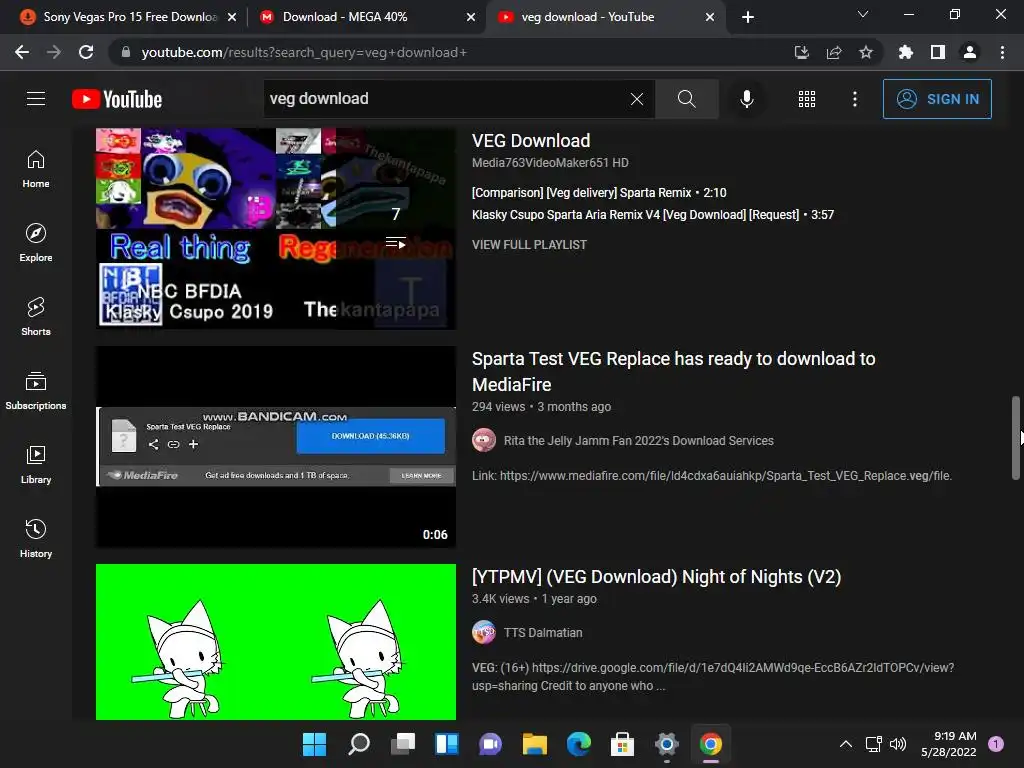
Task: Click the install app icon in address bar
Action: (801, 52)
